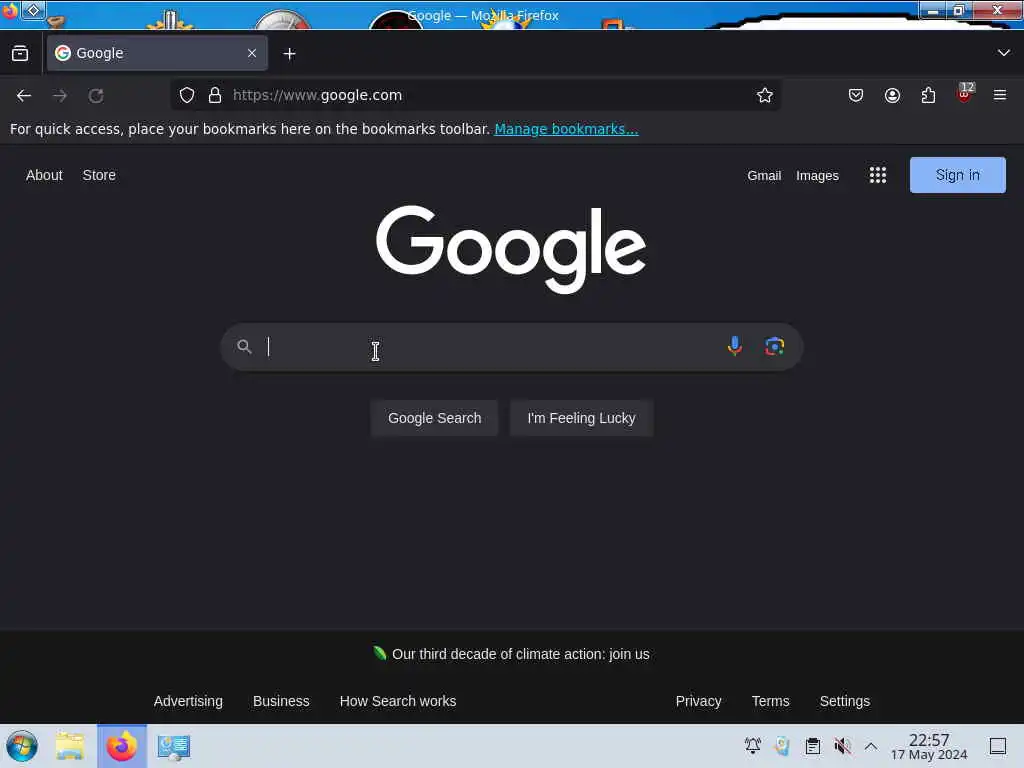This screenshot has height=768, width=1024.
Task: Search by image with Lens camera icon
Action: (x=775, y=346)
